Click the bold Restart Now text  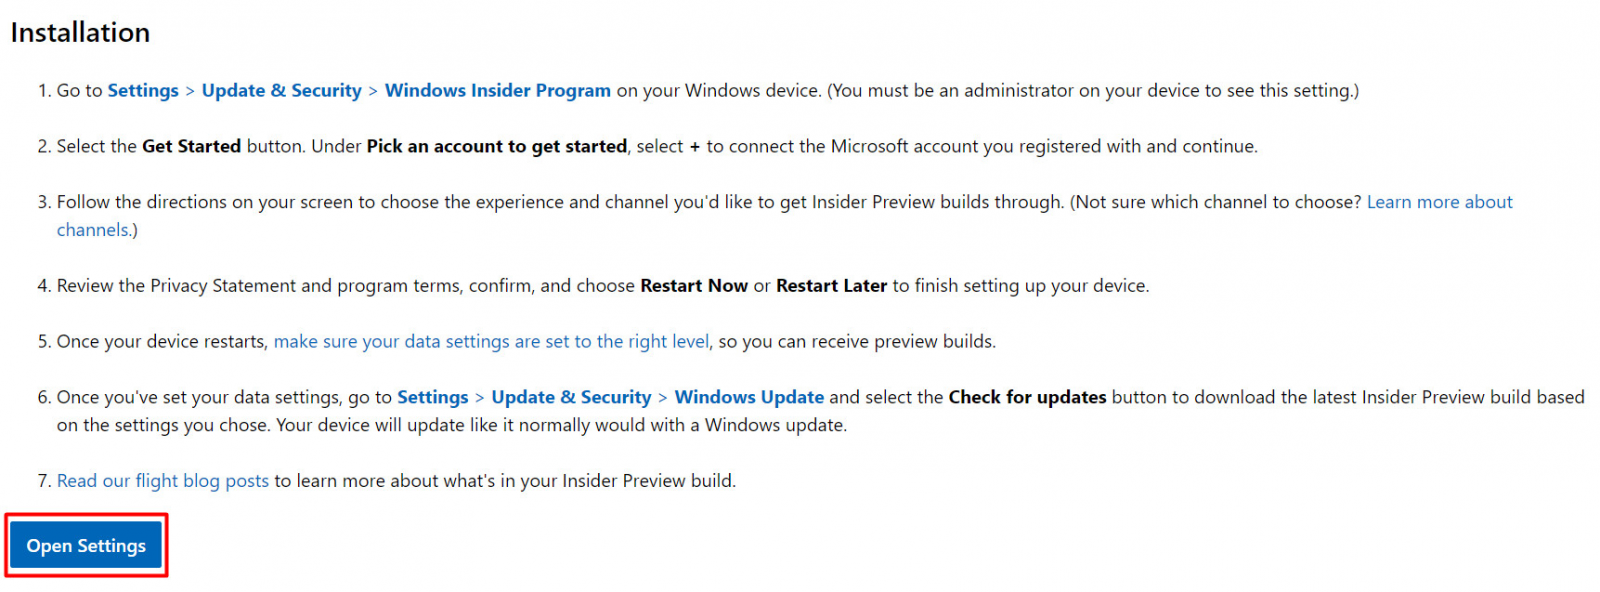click(x=694, y=286)
